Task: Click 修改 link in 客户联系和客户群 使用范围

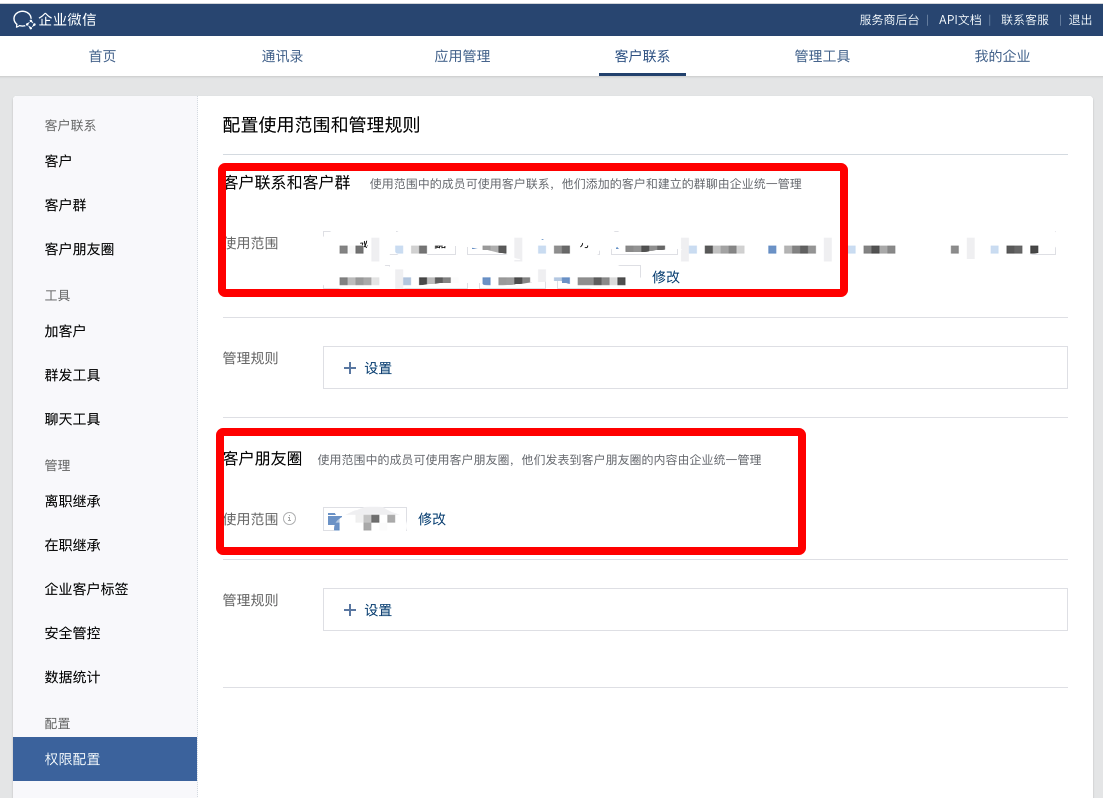Action: tap(666, 277)
